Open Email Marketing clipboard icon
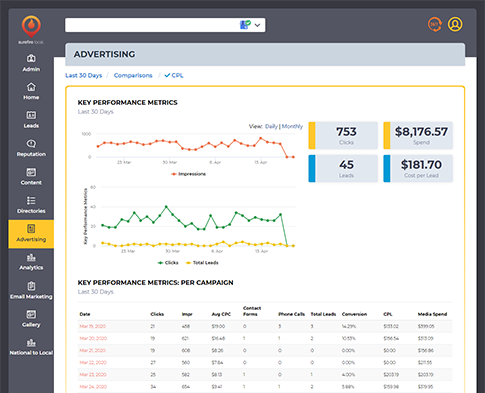The width and height of the screenshot is (485, 393). point(31,286)
